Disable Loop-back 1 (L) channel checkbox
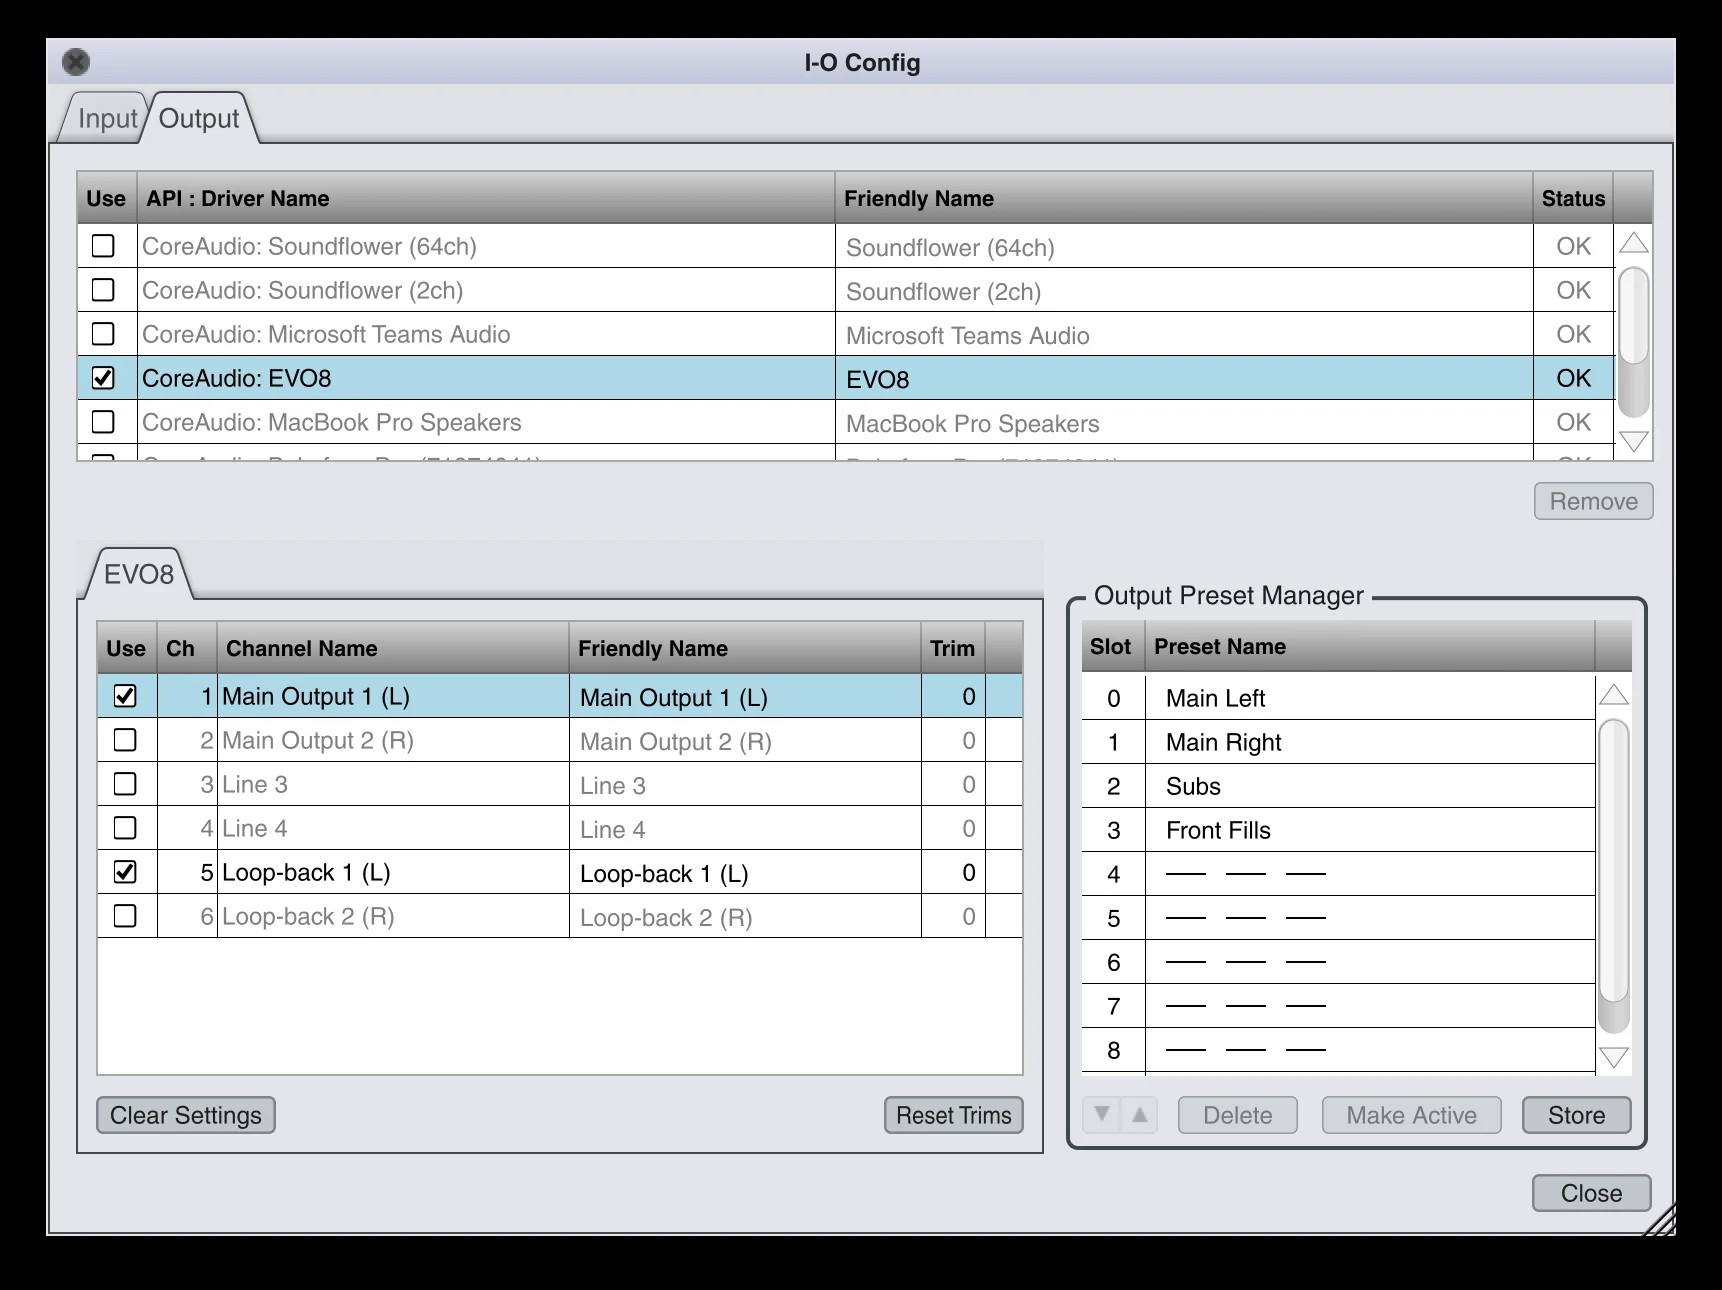Image resolution: width=1722 pixels, height=1290 pixels. (125, 872)
